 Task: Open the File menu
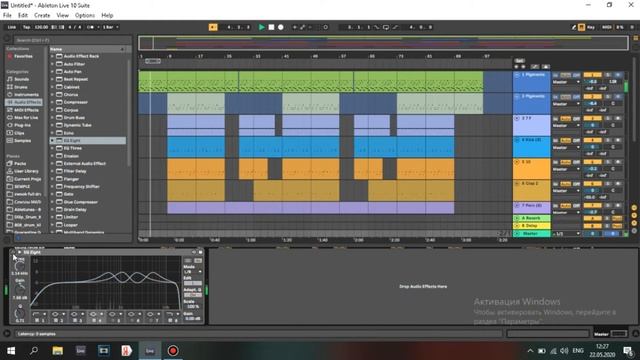point(7,15)
